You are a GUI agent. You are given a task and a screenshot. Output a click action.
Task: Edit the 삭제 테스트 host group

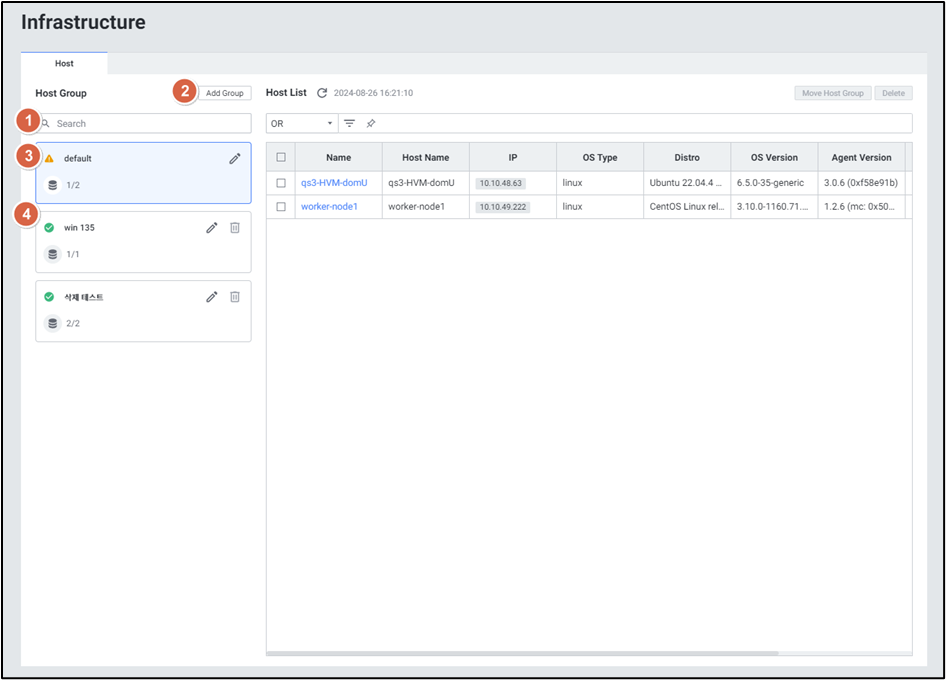pos(212,297)
